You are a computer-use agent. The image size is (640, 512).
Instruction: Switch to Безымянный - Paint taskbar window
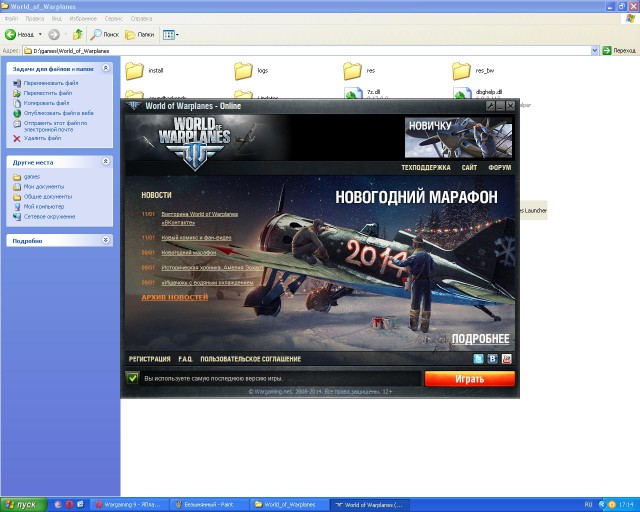208,505
